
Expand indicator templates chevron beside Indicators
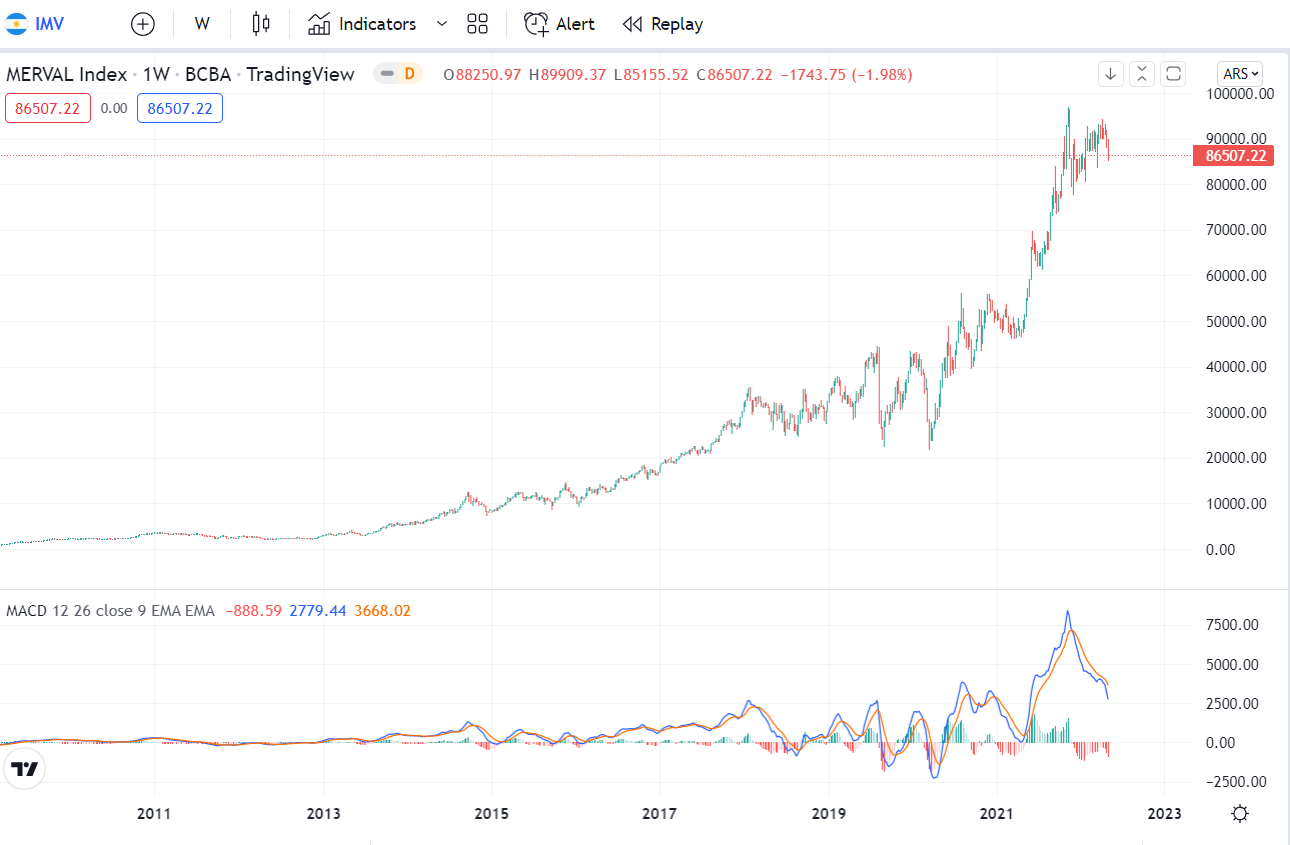(x=442, y=24)
